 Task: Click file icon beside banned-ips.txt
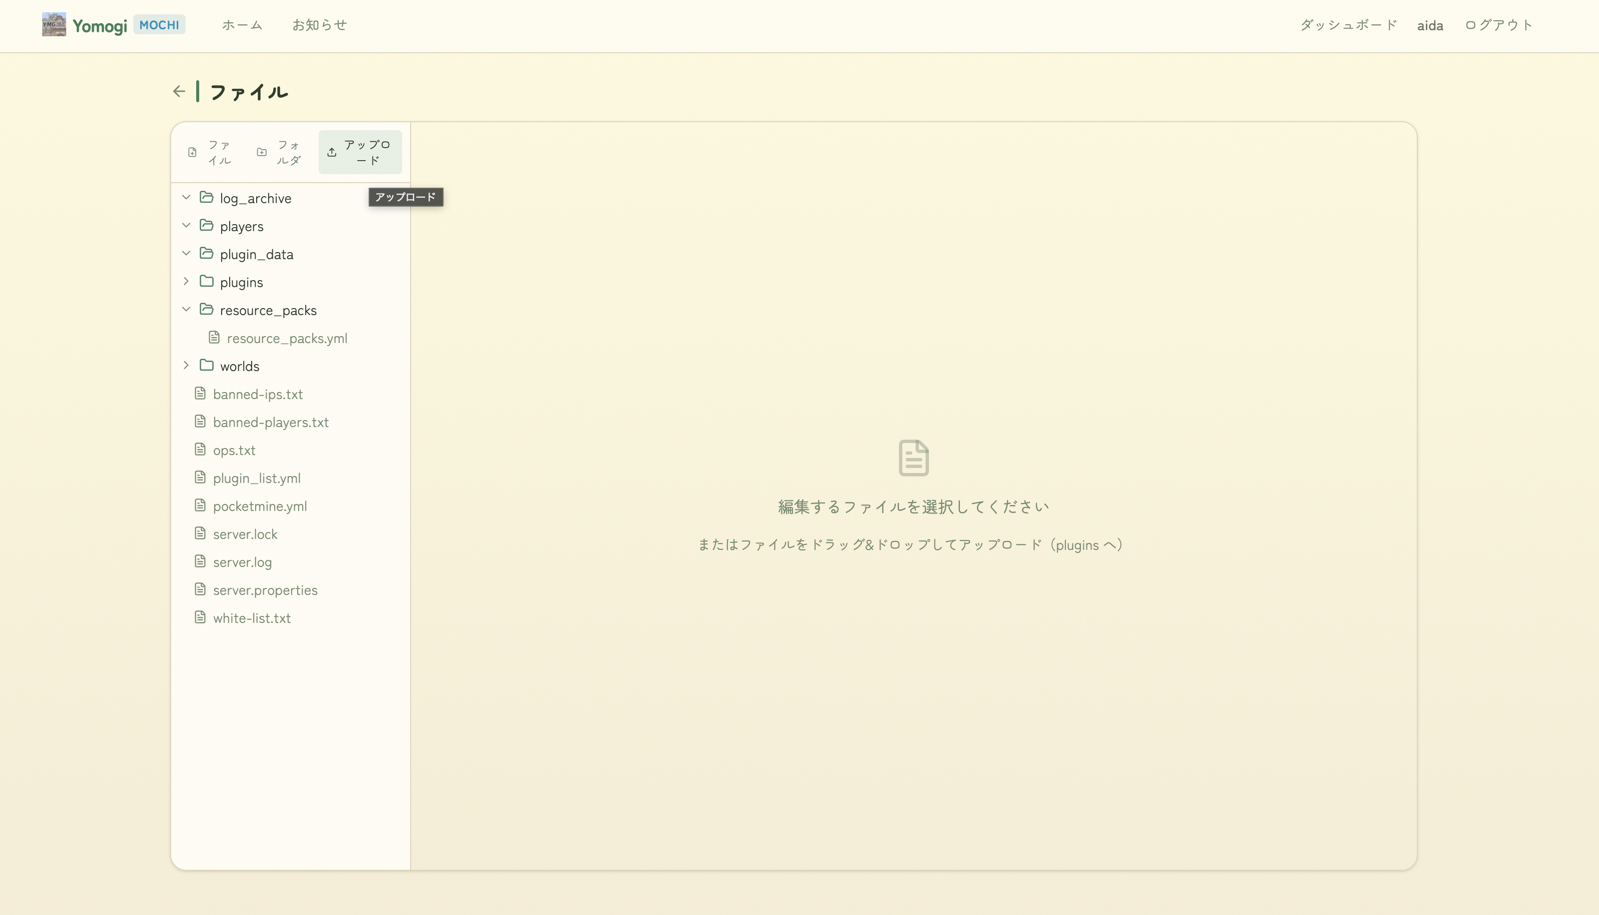pos(200,394)
